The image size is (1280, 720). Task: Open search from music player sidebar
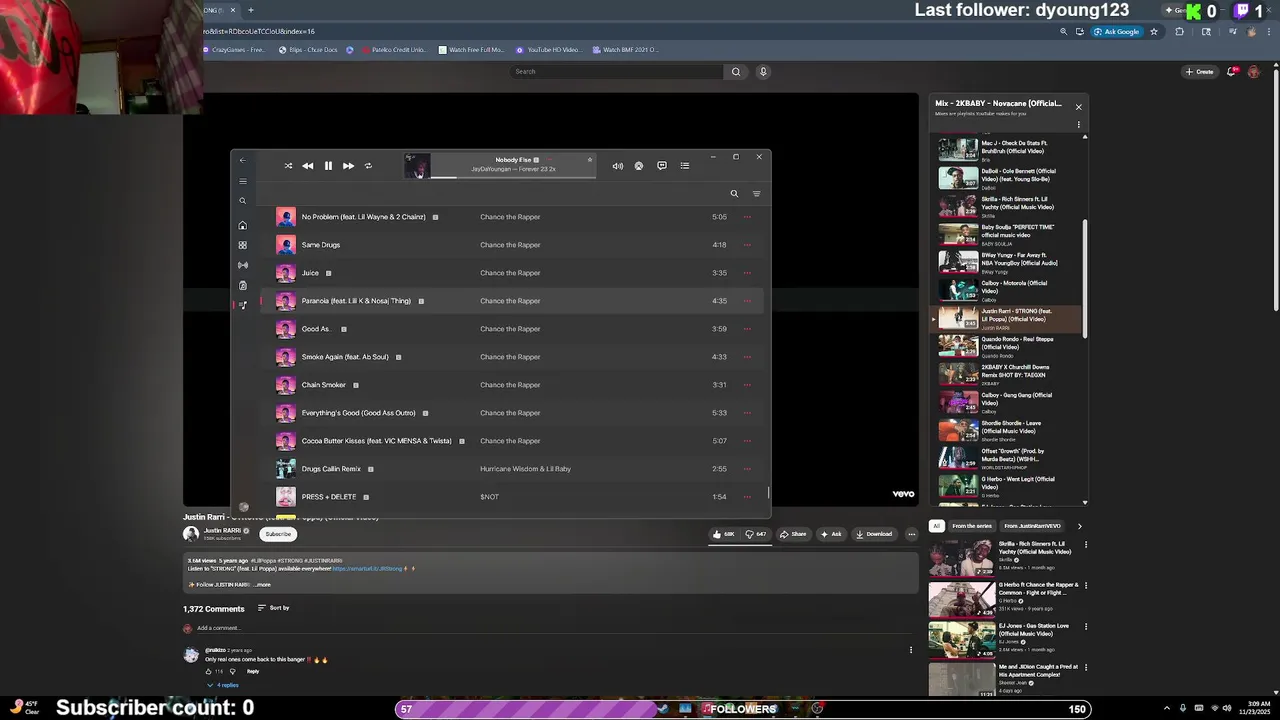click(242, 201)
